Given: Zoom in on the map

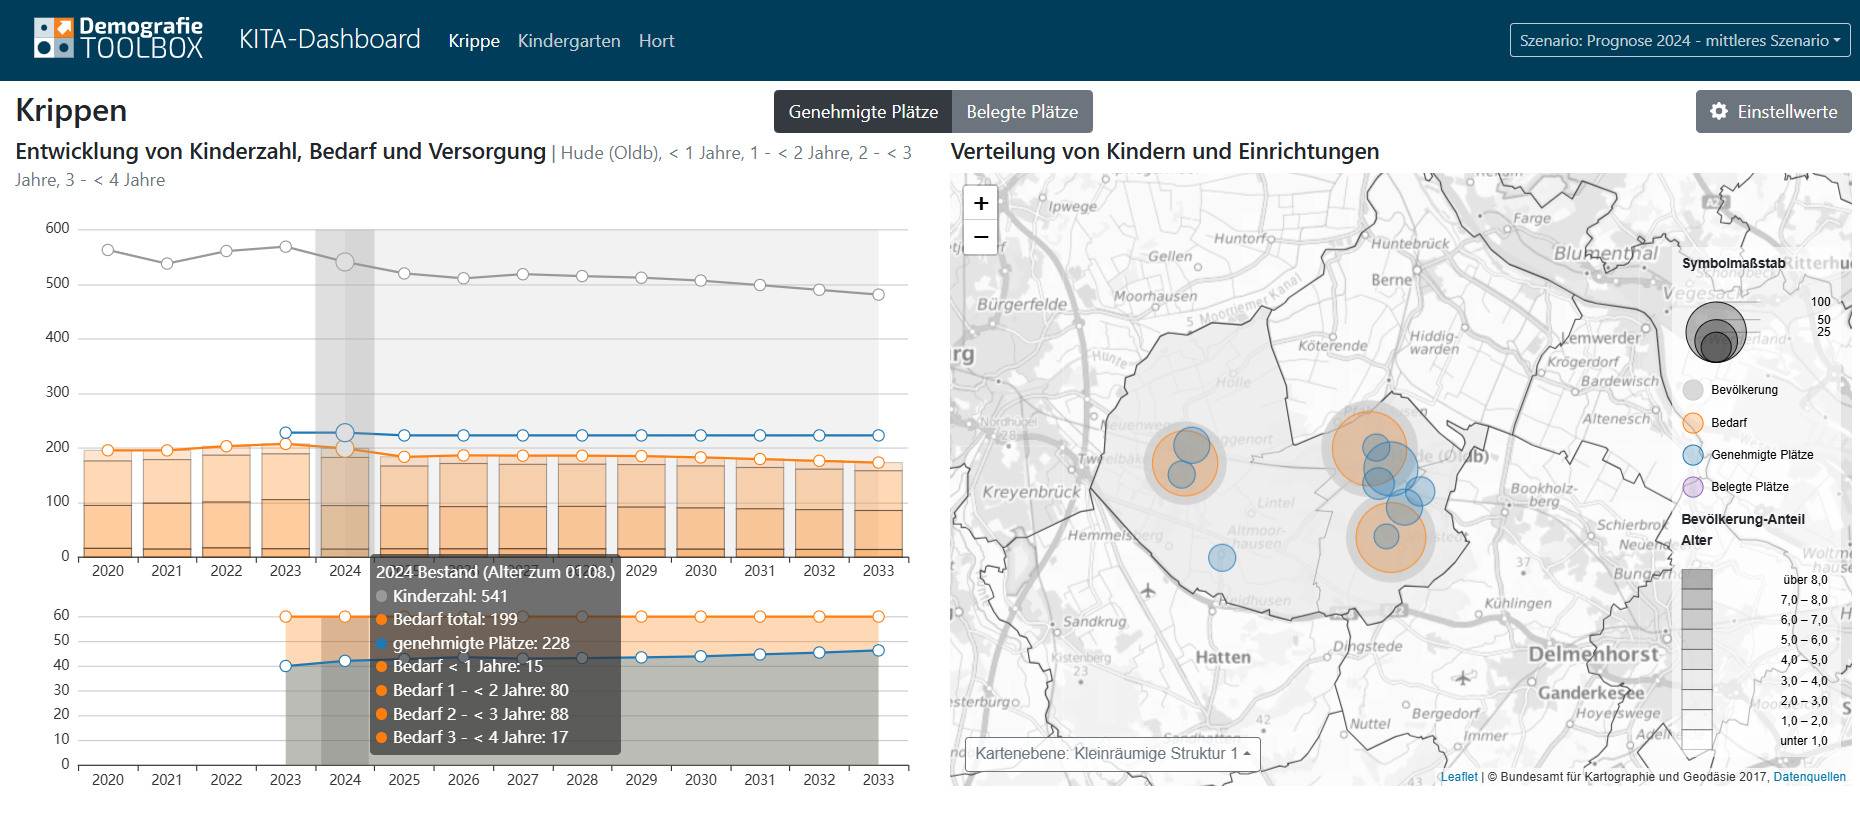Looking at the screenshot, I should [981, 203].
